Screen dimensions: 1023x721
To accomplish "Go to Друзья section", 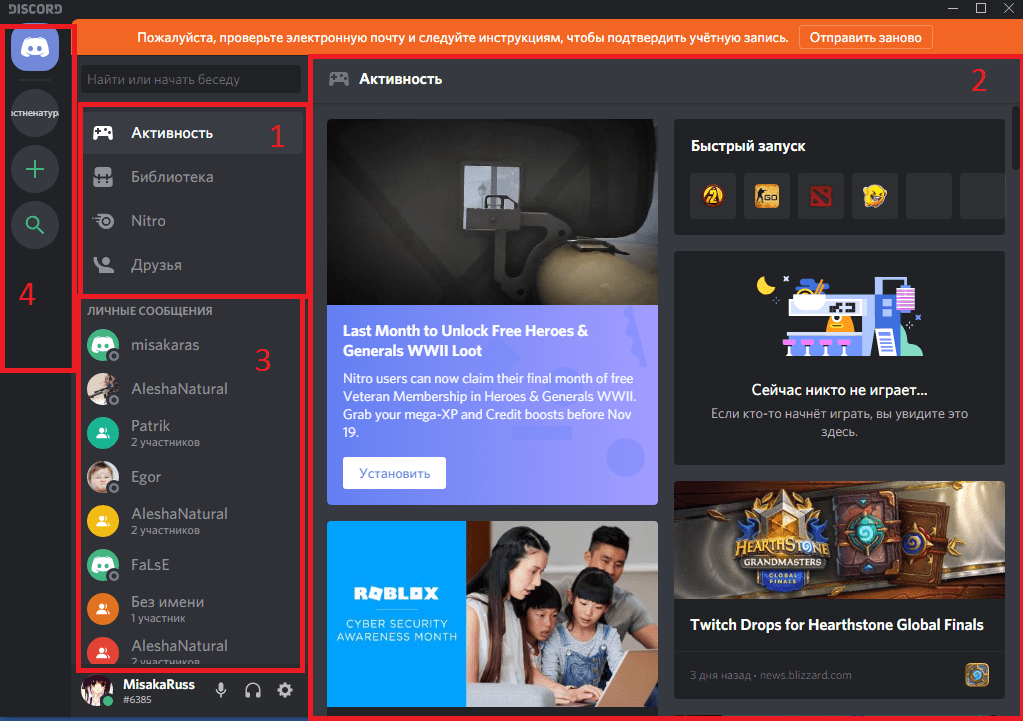I will 156,265.
